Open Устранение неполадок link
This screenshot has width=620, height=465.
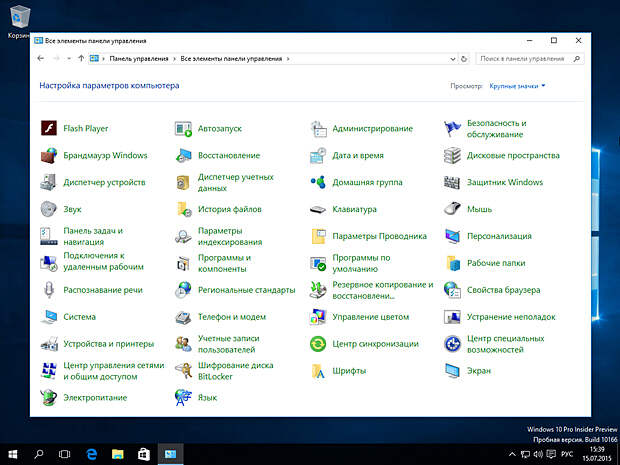(511, 317)
